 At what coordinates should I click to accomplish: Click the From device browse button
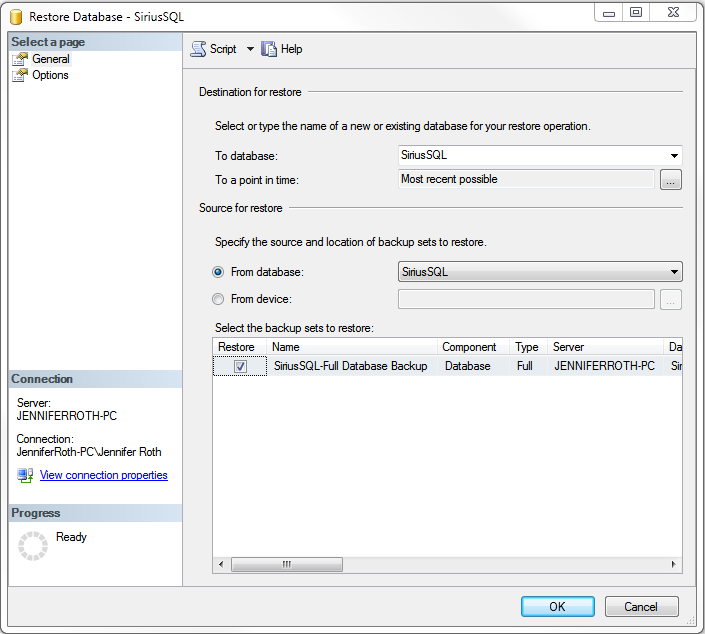pos(670,299)
